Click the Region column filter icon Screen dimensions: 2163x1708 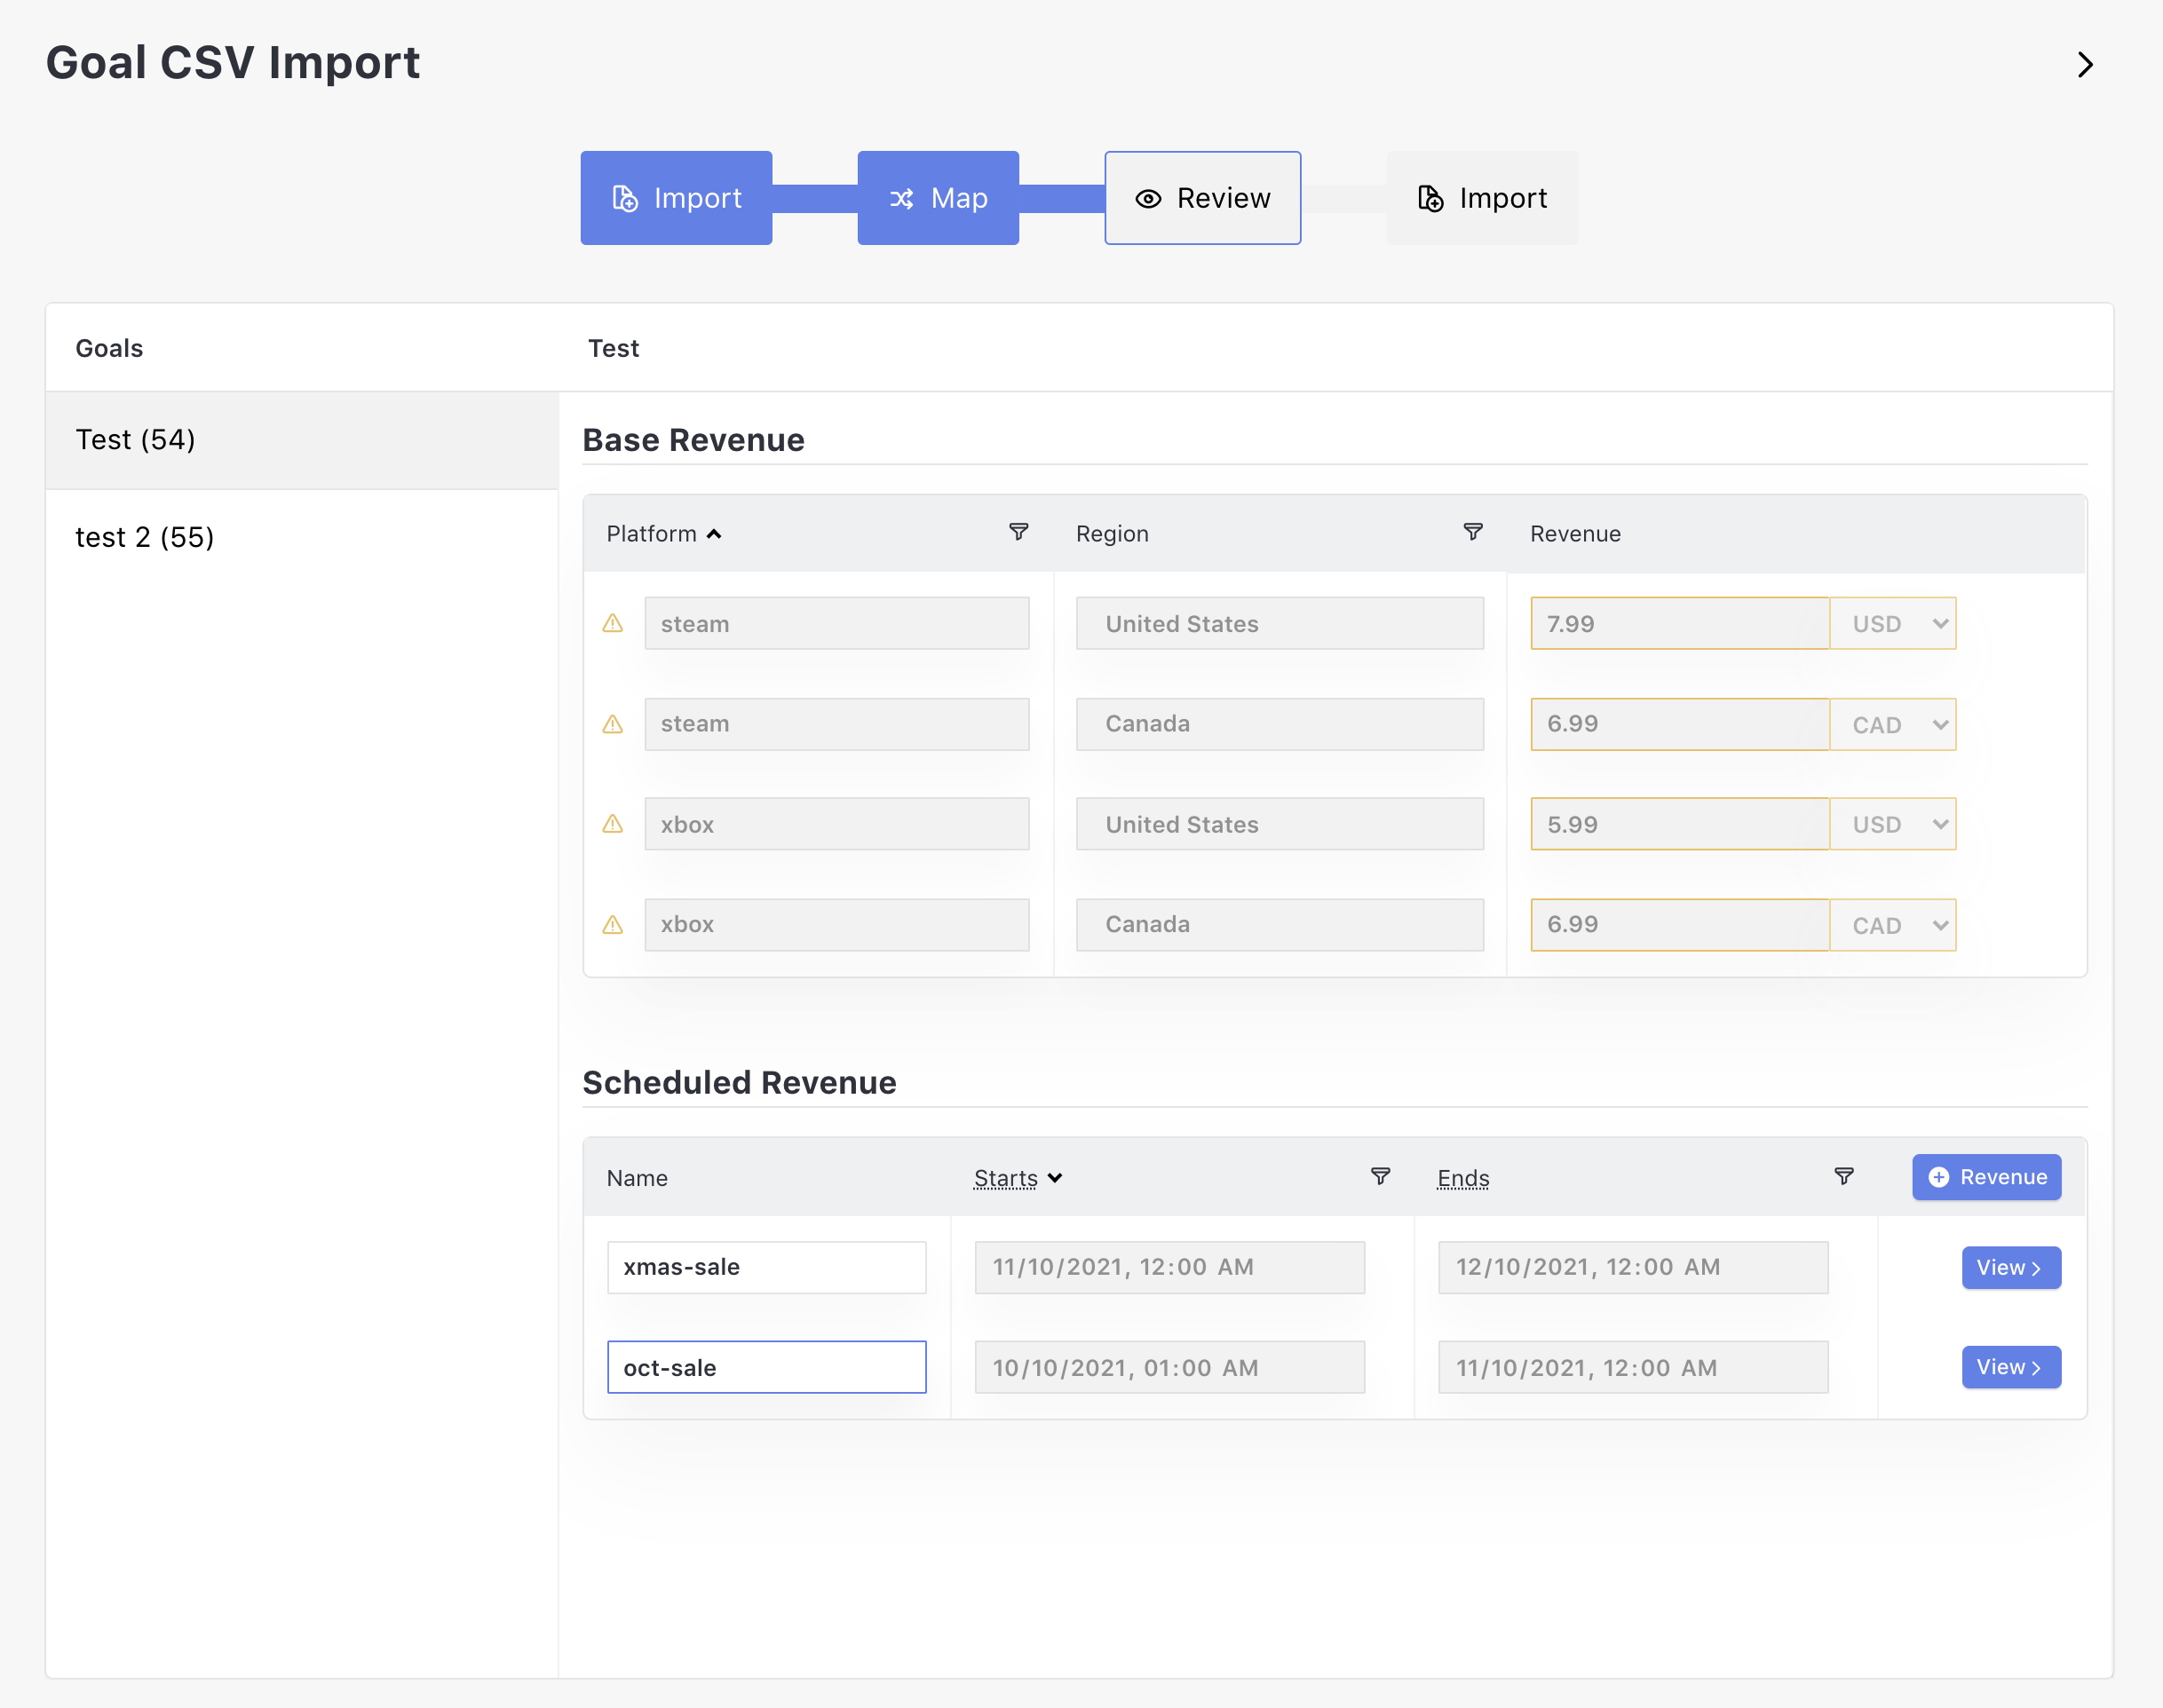tap(1472, 532)
